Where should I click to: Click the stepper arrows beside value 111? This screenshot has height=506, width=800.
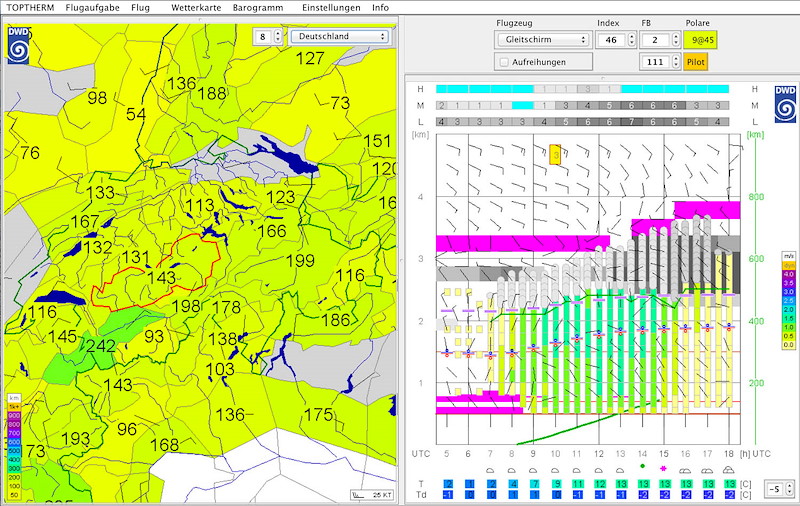pyautogui.click(x=676, y=62)
